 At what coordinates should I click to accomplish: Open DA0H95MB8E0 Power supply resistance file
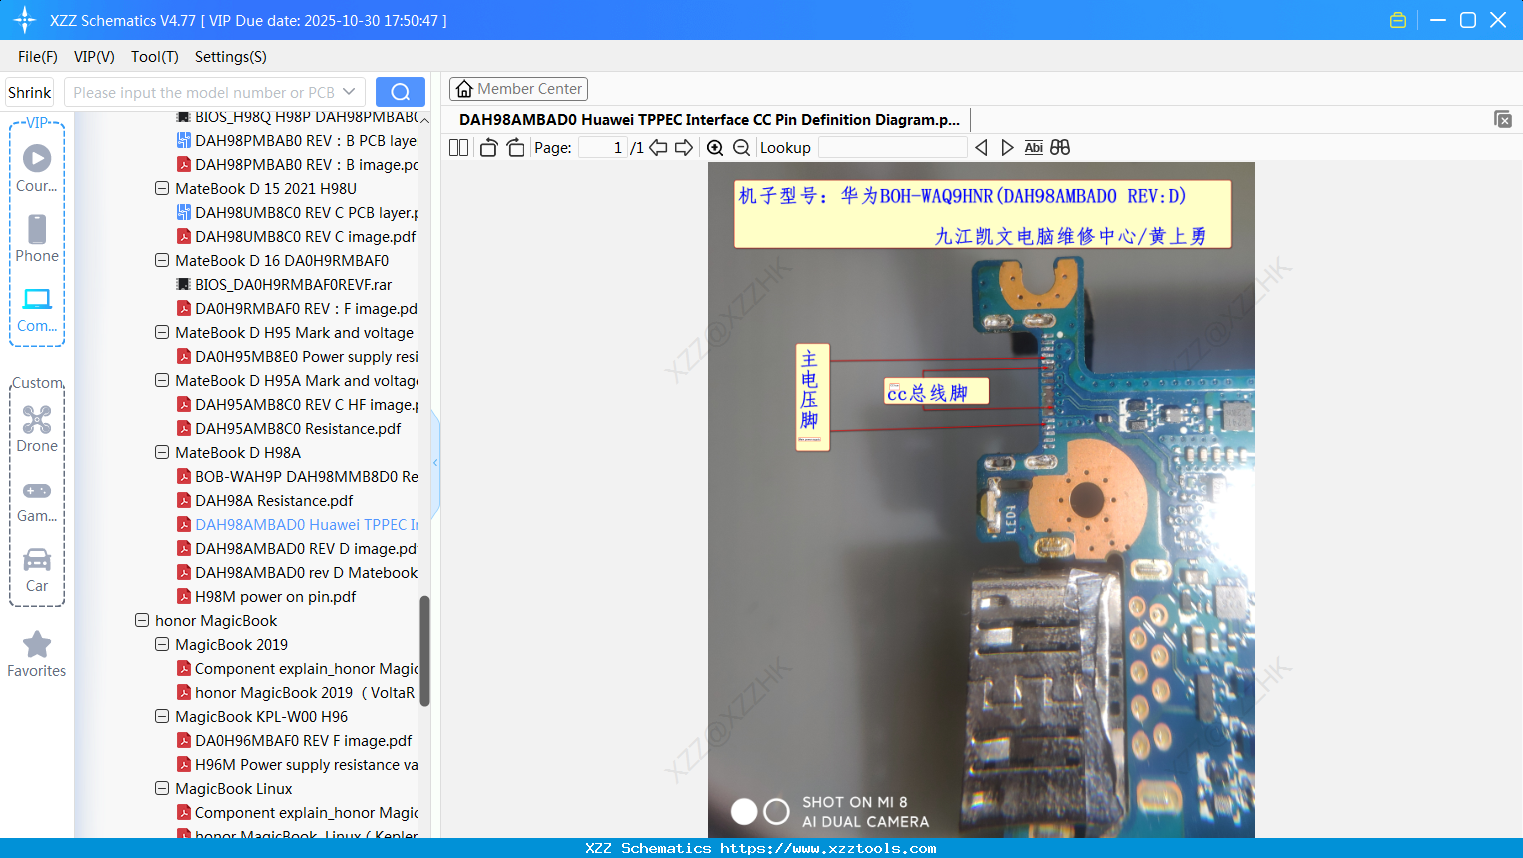pyautogui.click(x=297, y=356)
